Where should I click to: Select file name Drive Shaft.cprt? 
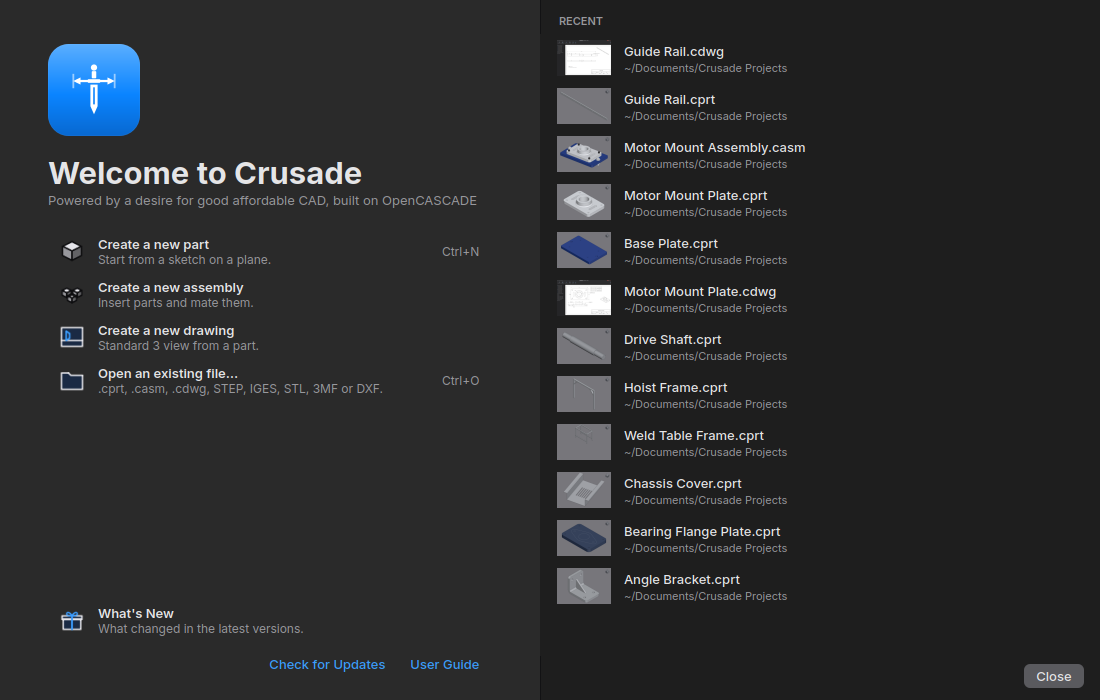[672, 340]
